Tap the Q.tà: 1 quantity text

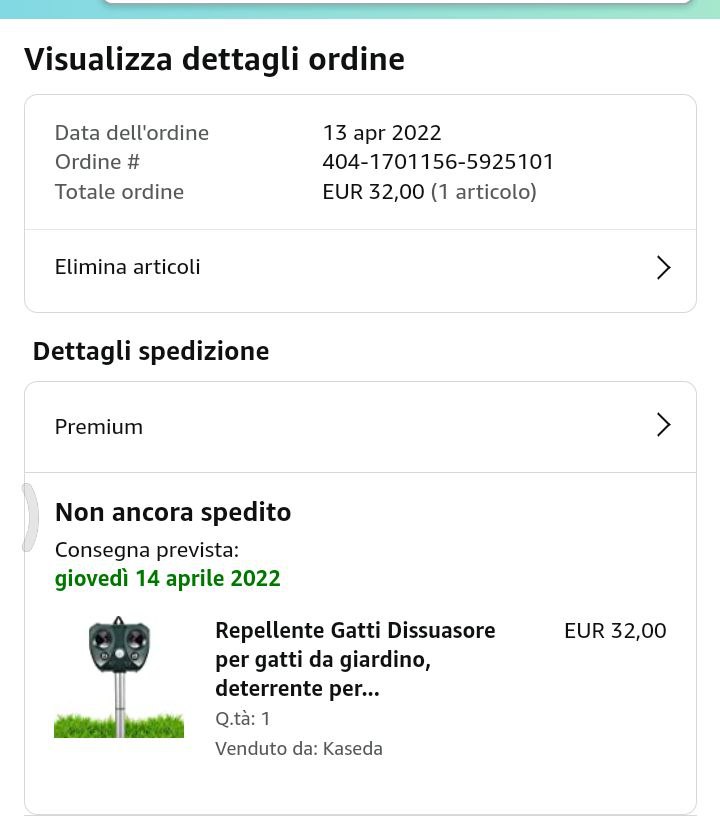(x=243, y=719)
